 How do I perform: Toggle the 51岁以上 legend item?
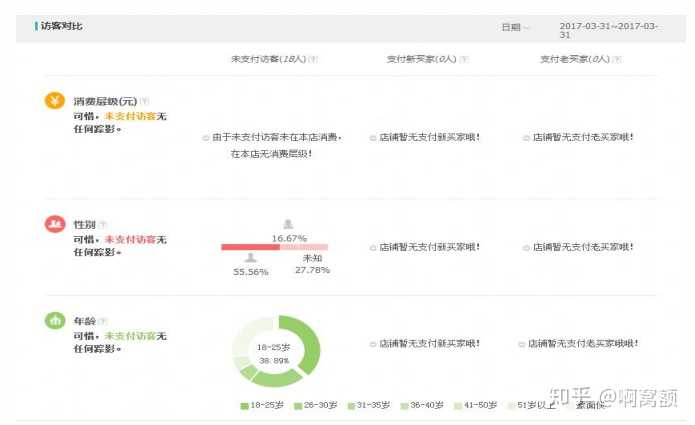pos(532,406)
